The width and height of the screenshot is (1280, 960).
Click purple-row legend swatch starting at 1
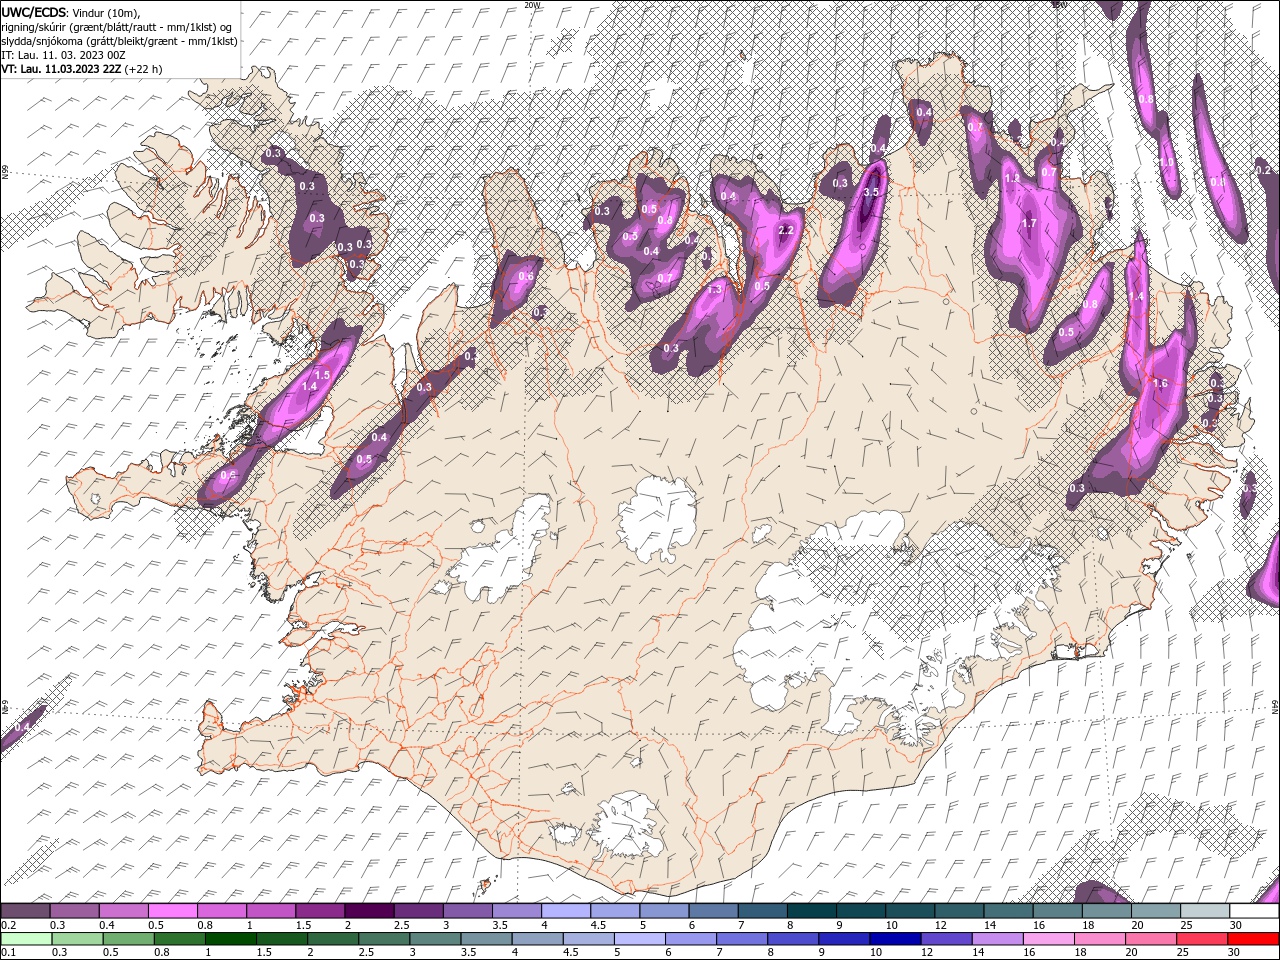(x=271, y=911)
